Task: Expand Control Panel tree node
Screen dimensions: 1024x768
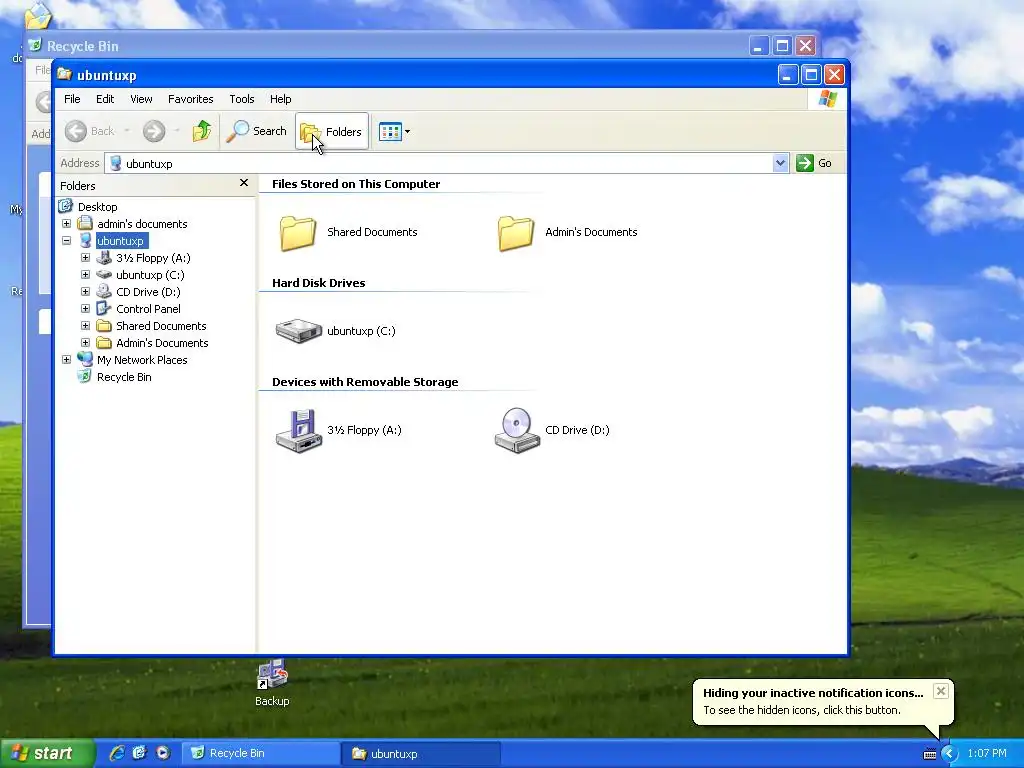Action: pyautogui.click(x=86, y=308)
